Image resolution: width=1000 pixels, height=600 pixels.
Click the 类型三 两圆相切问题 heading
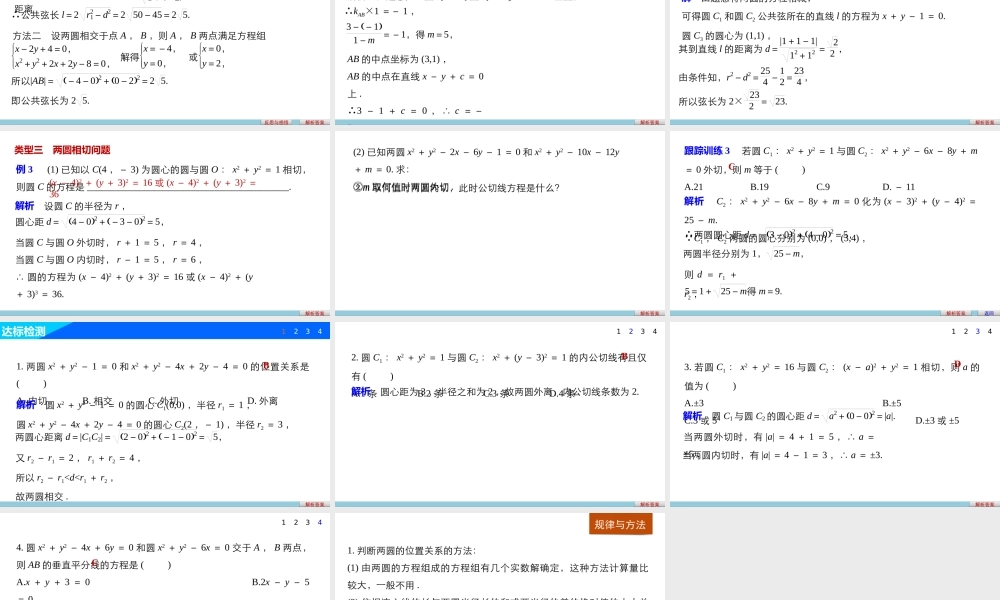tap(62, 150)
